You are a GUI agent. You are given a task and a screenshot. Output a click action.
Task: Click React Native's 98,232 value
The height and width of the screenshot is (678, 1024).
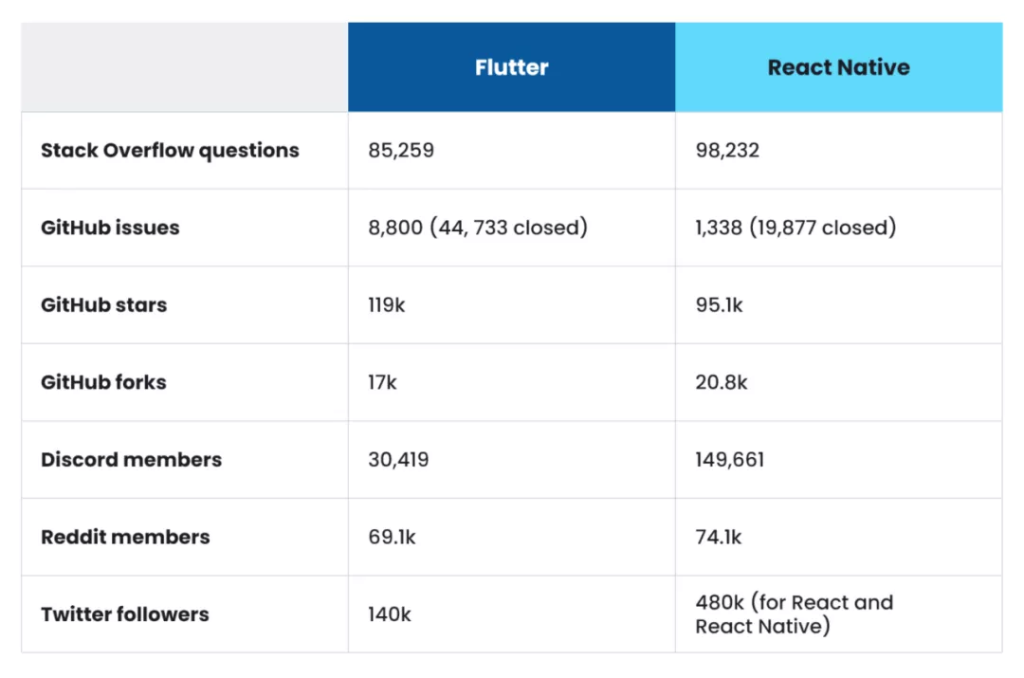tap(728, 150)
